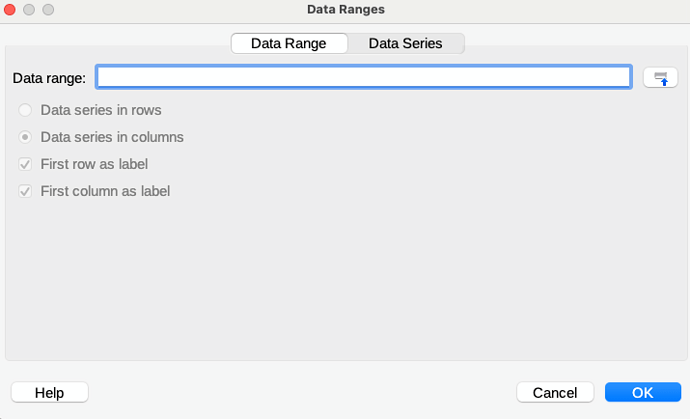The image size is (690, 419).
Task: Click the Data Ranges title bar text
Action: pos(345,9)
